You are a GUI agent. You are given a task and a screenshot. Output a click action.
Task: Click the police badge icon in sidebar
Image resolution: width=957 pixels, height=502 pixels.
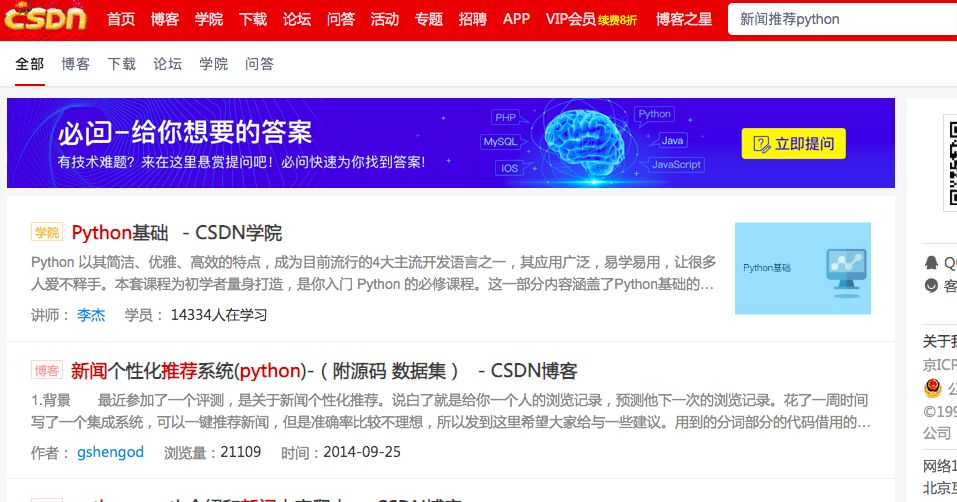click(x=933, y=388)
